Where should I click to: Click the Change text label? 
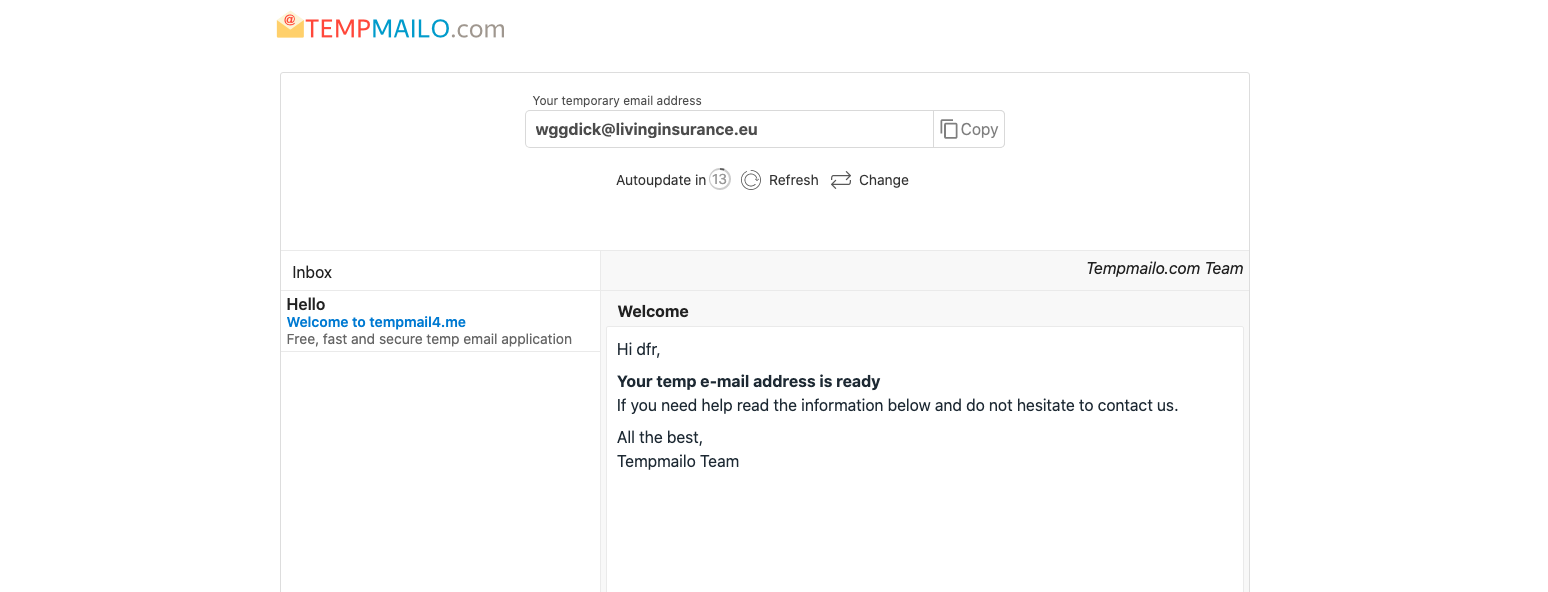click(884, 180)
